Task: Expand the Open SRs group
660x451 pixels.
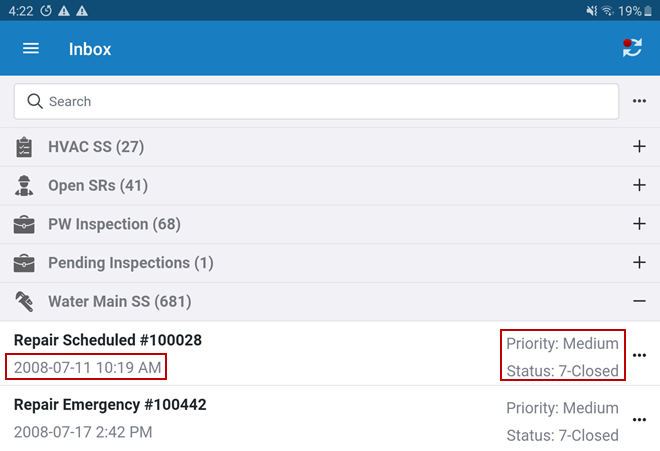Action: pyautogui.click(x=639, y=186)
